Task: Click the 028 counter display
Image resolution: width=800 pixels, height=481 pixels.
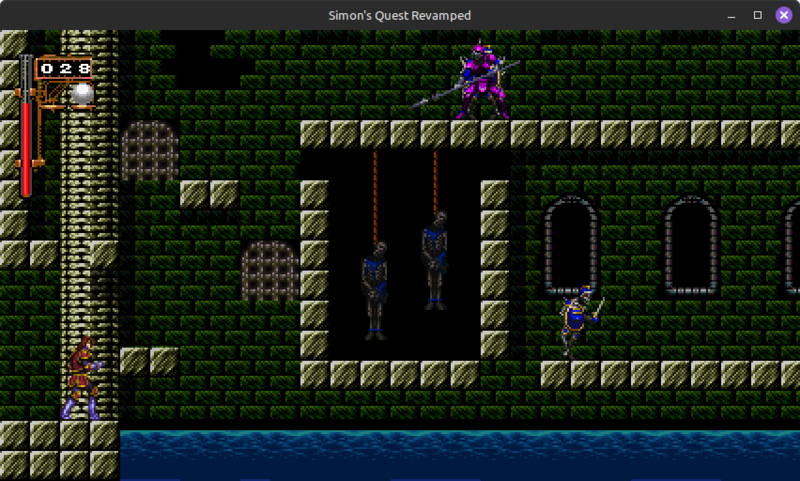Action: pos(66,69)
